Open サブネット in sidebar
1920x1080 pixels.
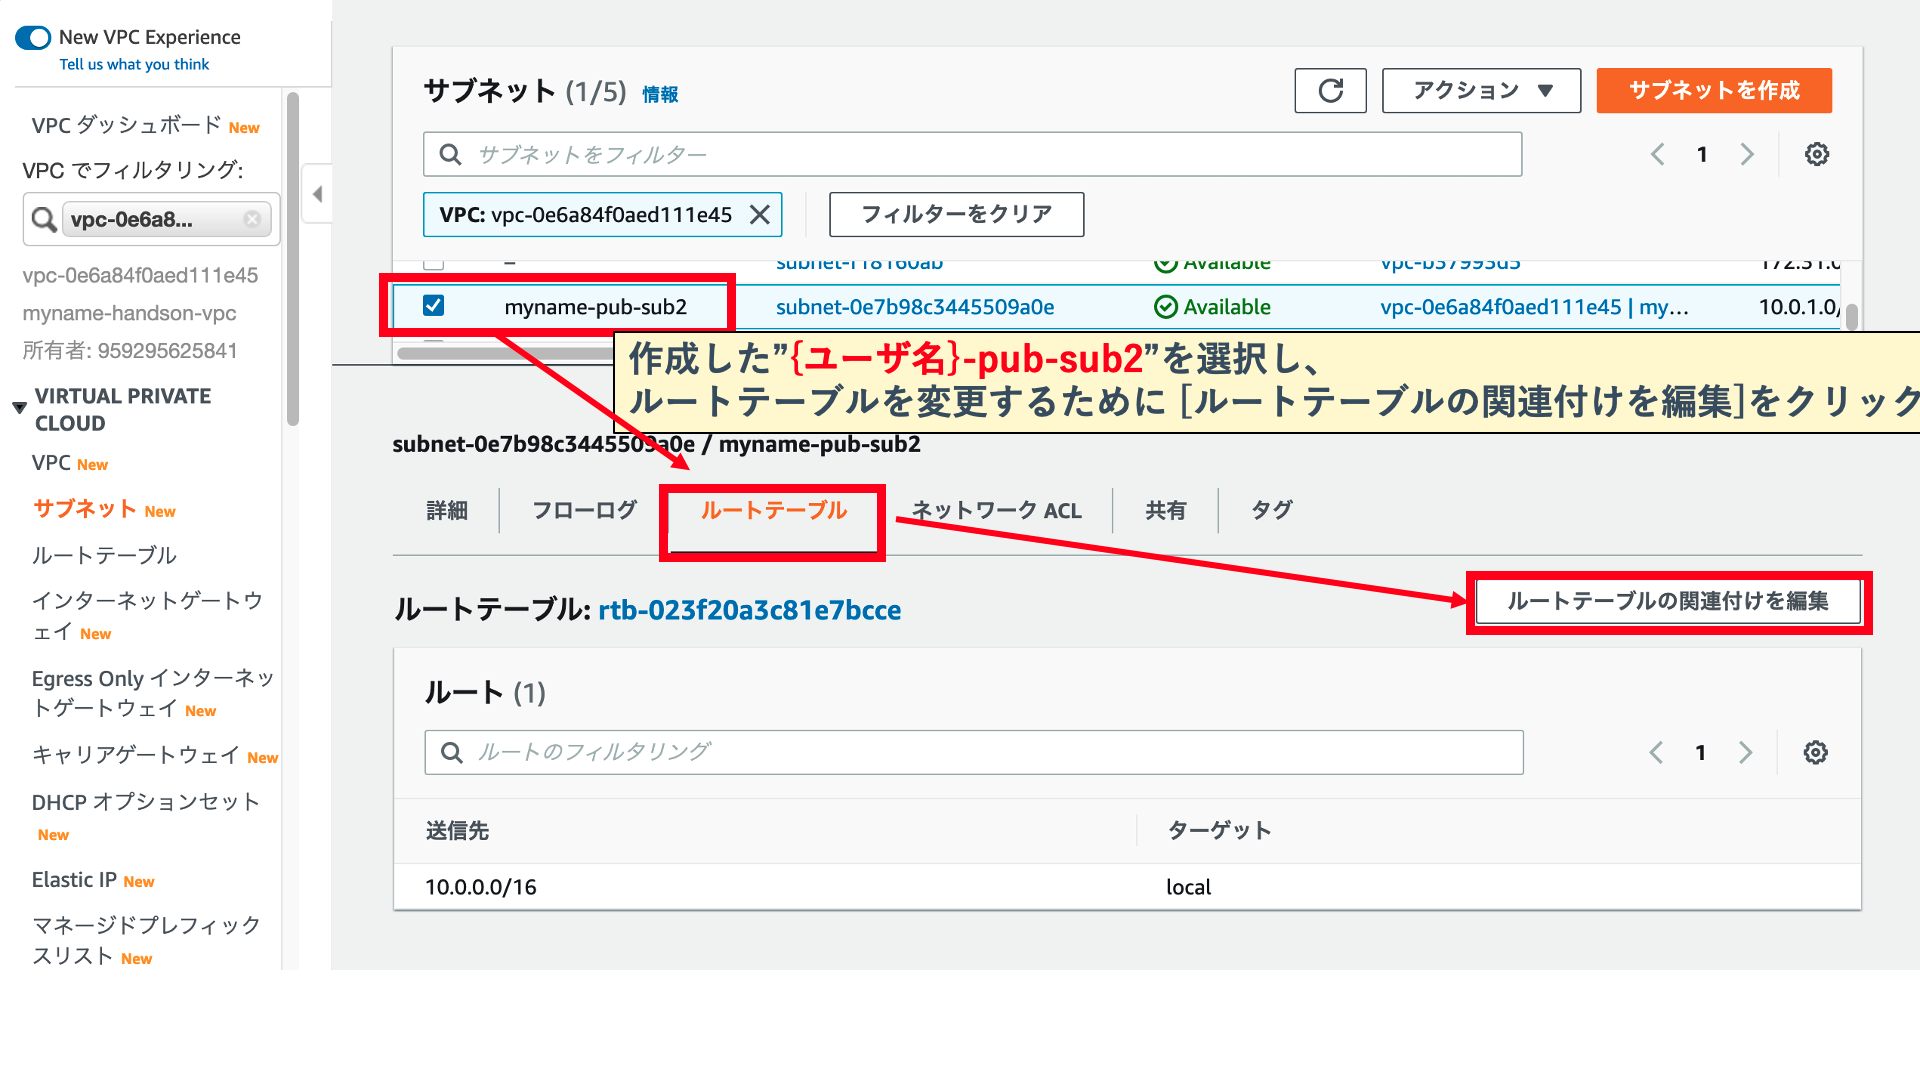pyautogui.click(x=84, y=509)
